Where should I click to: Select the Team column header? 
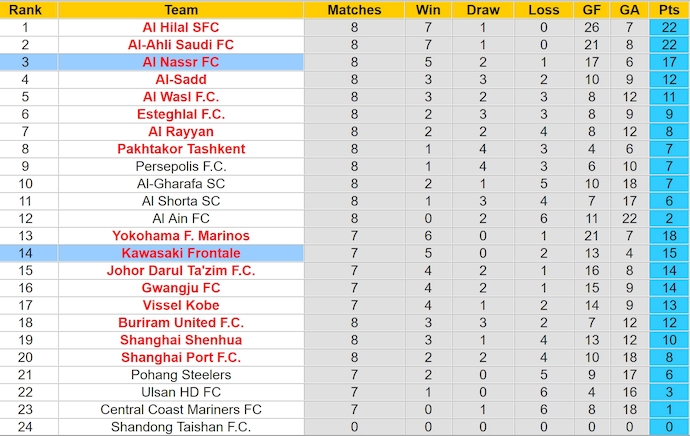click(x=180, y=10)
